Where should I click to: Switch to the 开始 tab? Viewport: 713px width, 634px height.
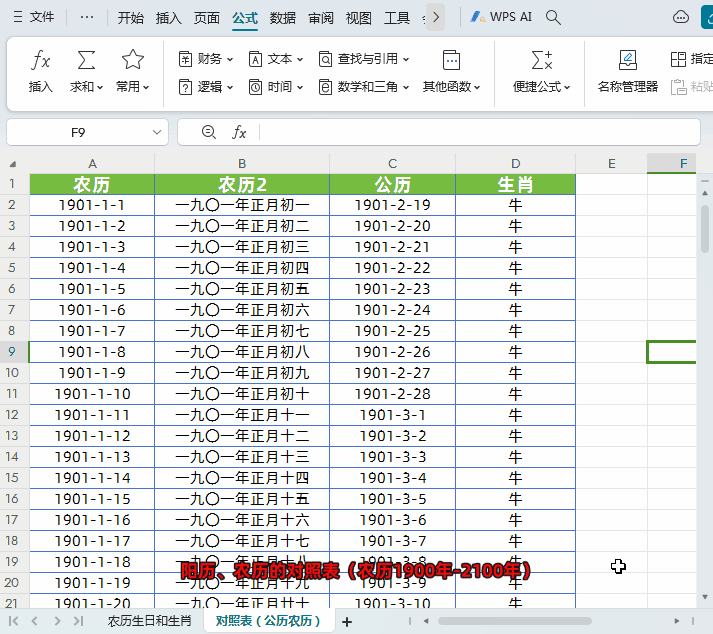pos(131,18)
